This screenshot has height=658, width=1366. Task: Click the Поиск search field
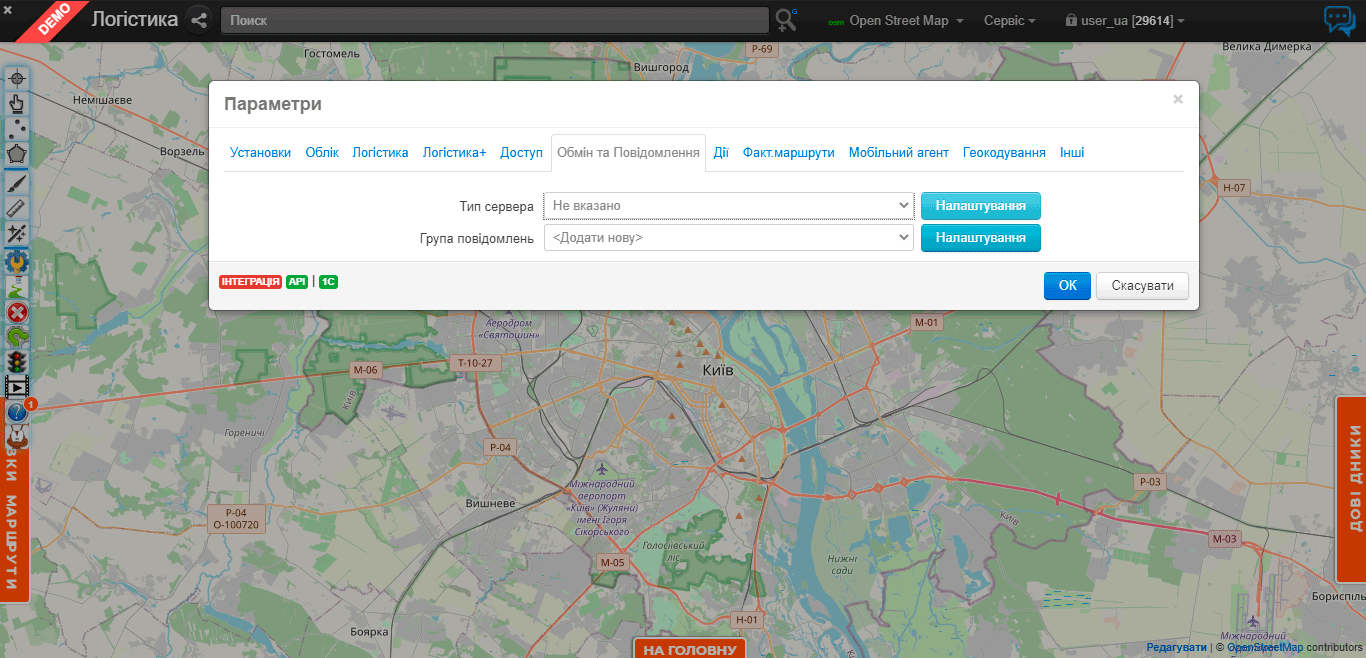pyautogui.click(x=494, y=20)
